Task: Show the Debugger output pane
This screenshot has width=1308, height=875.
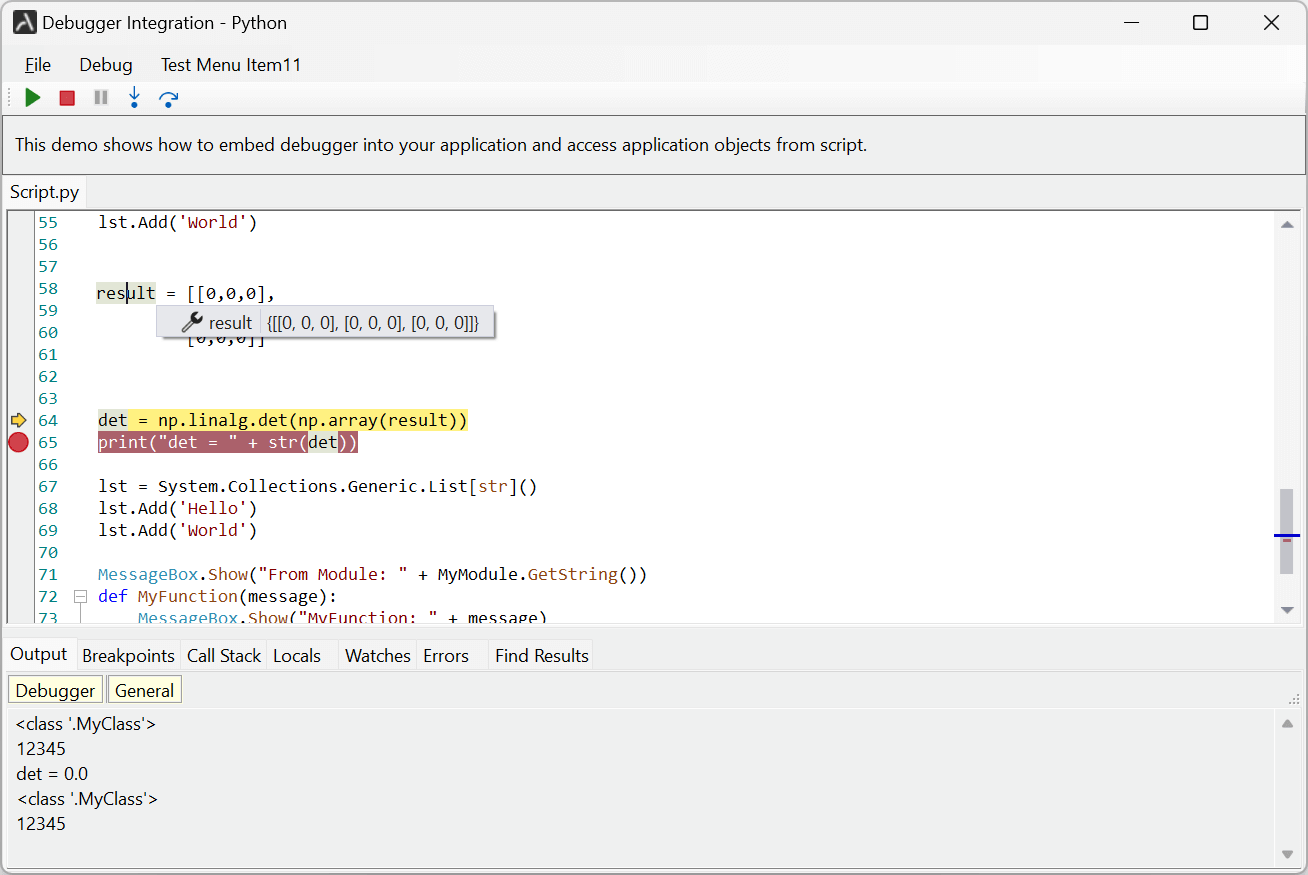Action: pos(55,690)
